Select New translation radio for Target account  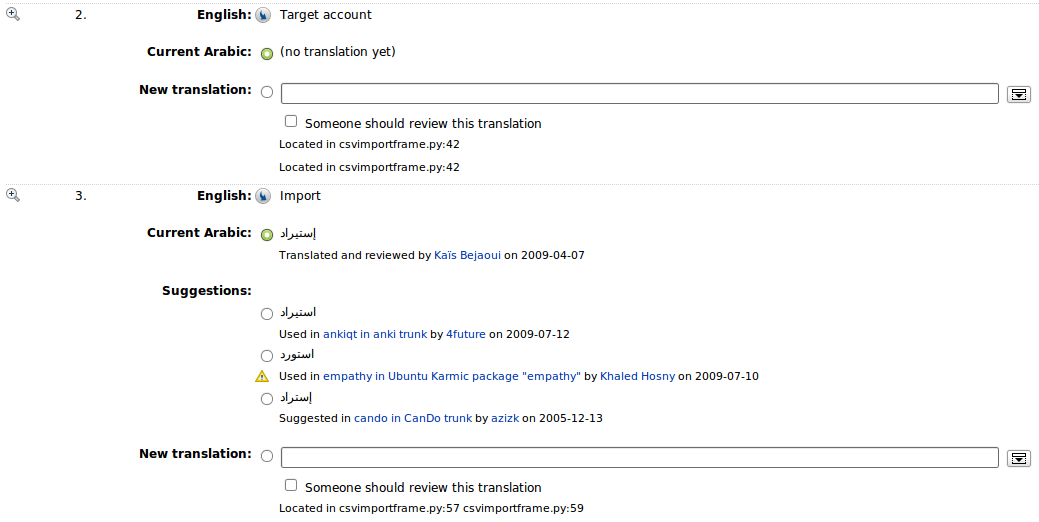(x=266, y=92)
